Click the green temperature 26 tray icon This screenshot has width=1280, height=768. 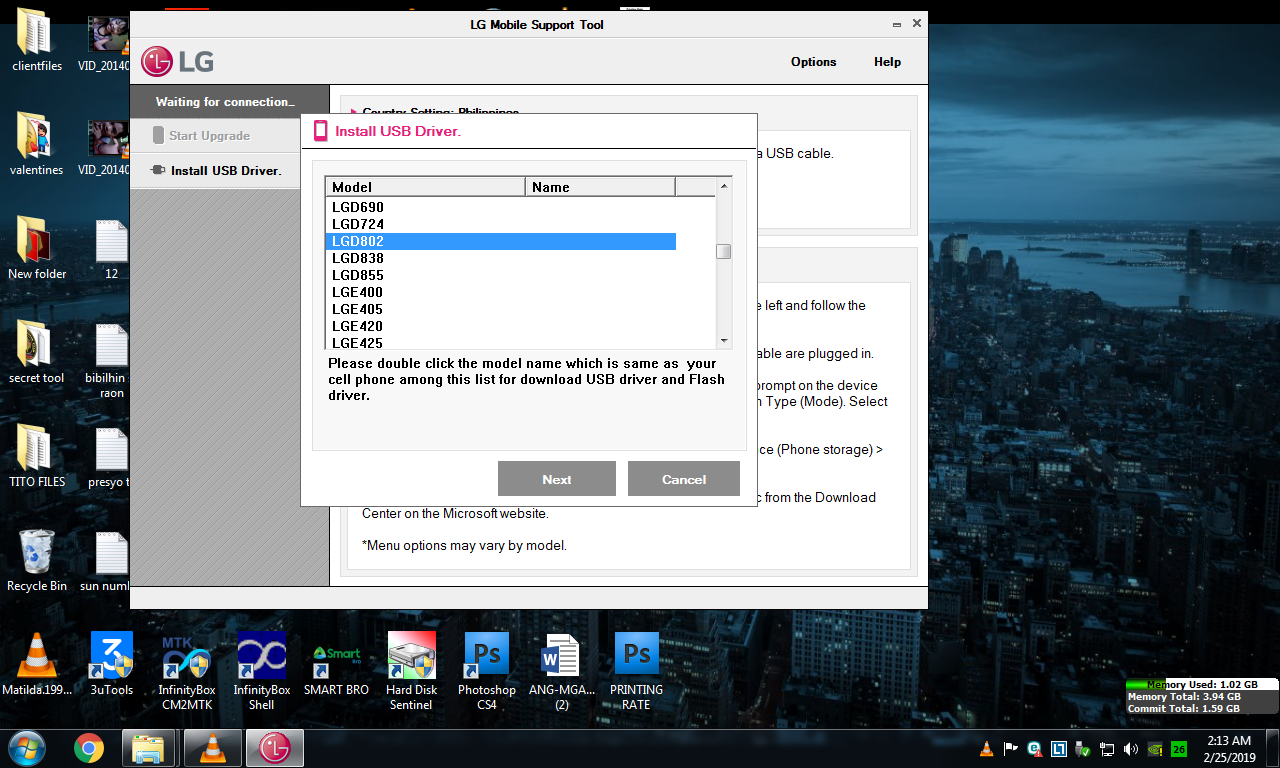pos(1179,748)
